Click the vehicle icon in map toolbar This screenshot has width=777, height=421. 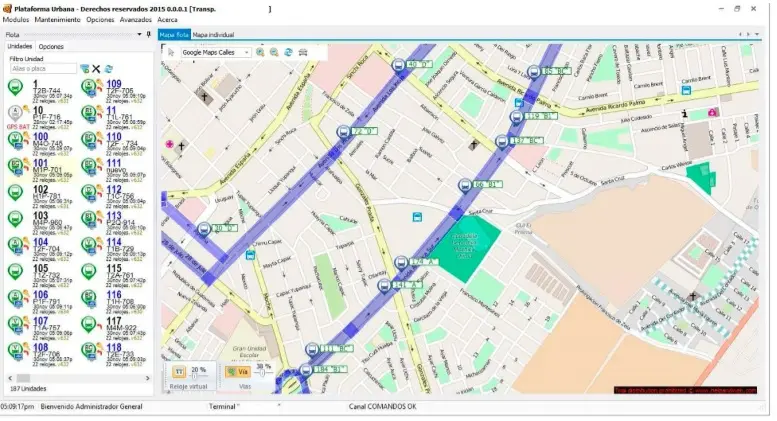[x=303, y=53]
